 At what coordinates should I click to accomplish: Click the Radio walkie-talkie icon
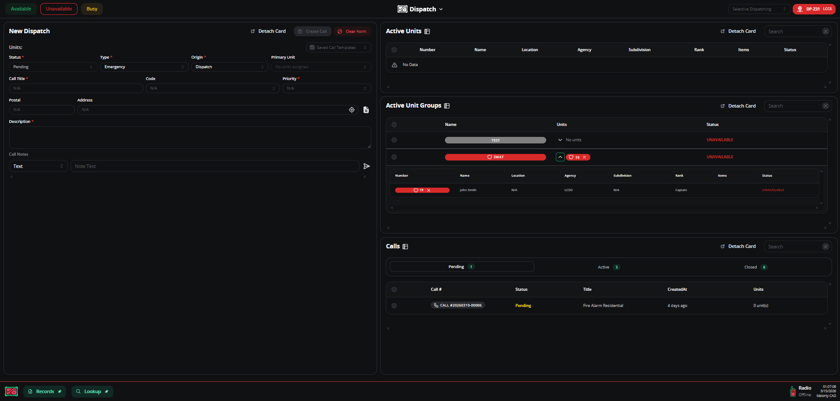pyautogui.click(x=792, y=391)
